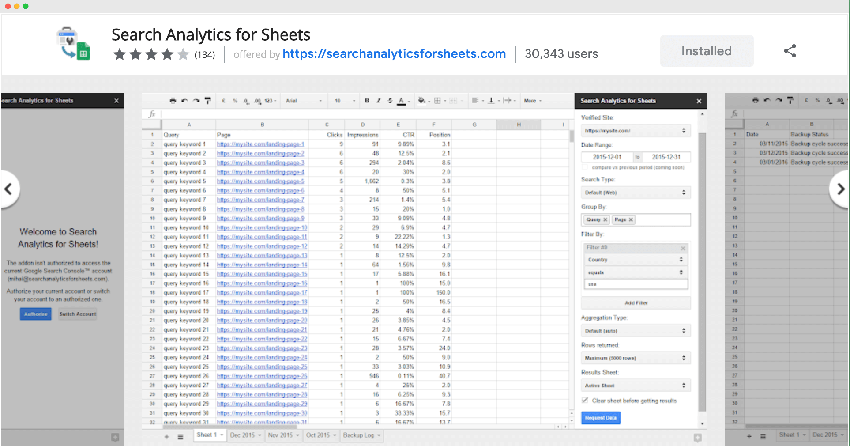
Task: Toggle Clear sheet before getting results checkbox
Action: pyautogui.click(x=585, y=400)
